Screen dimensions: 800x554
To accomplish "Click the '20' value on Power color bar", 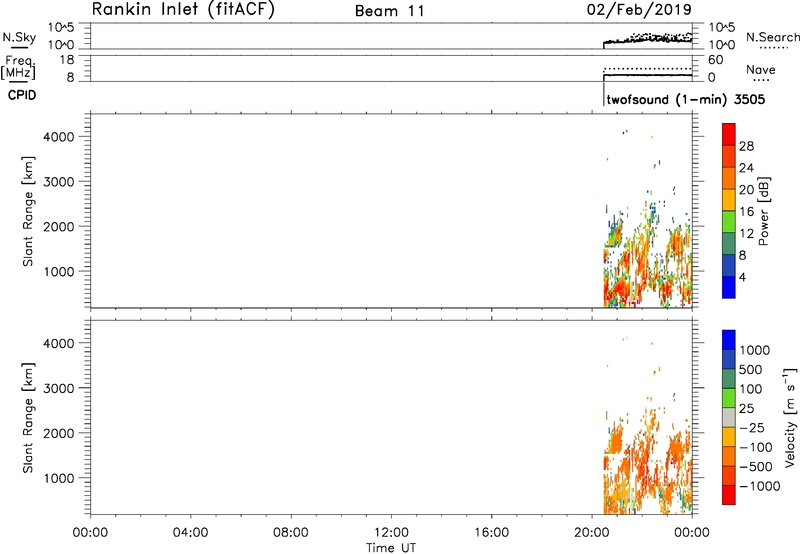I will pos(746,190).
